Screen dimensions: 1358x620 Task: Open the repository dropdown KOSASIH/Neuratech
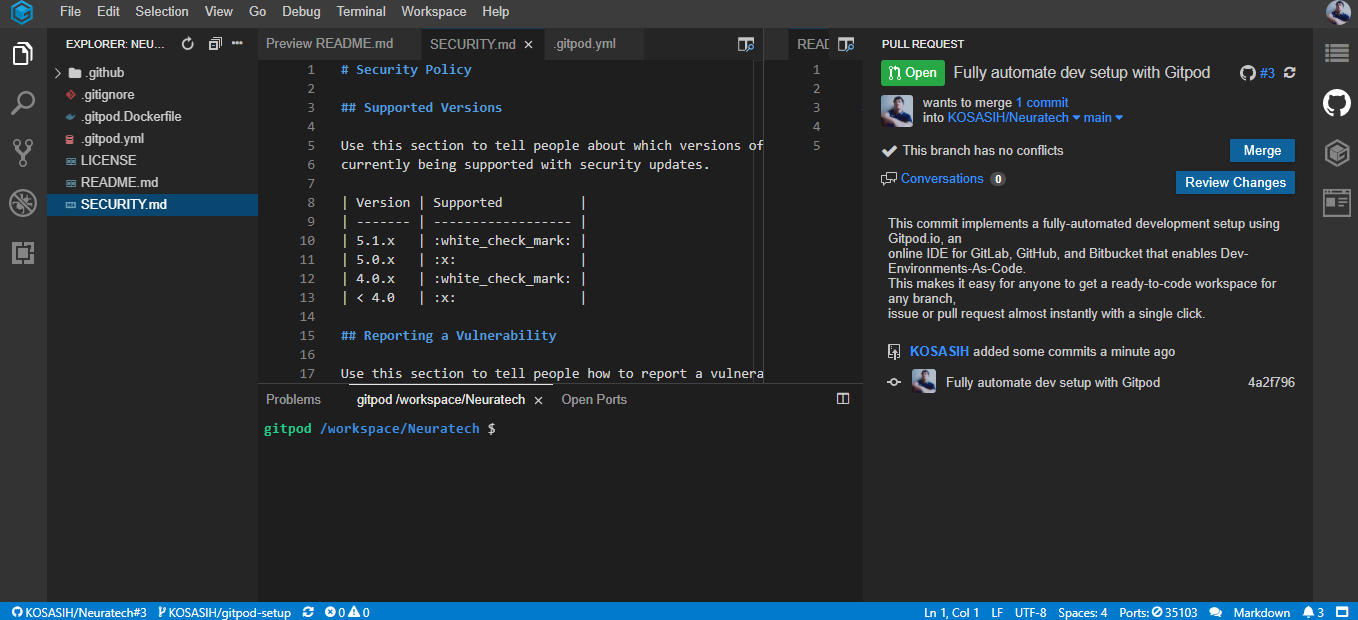tap(1014, 118)
